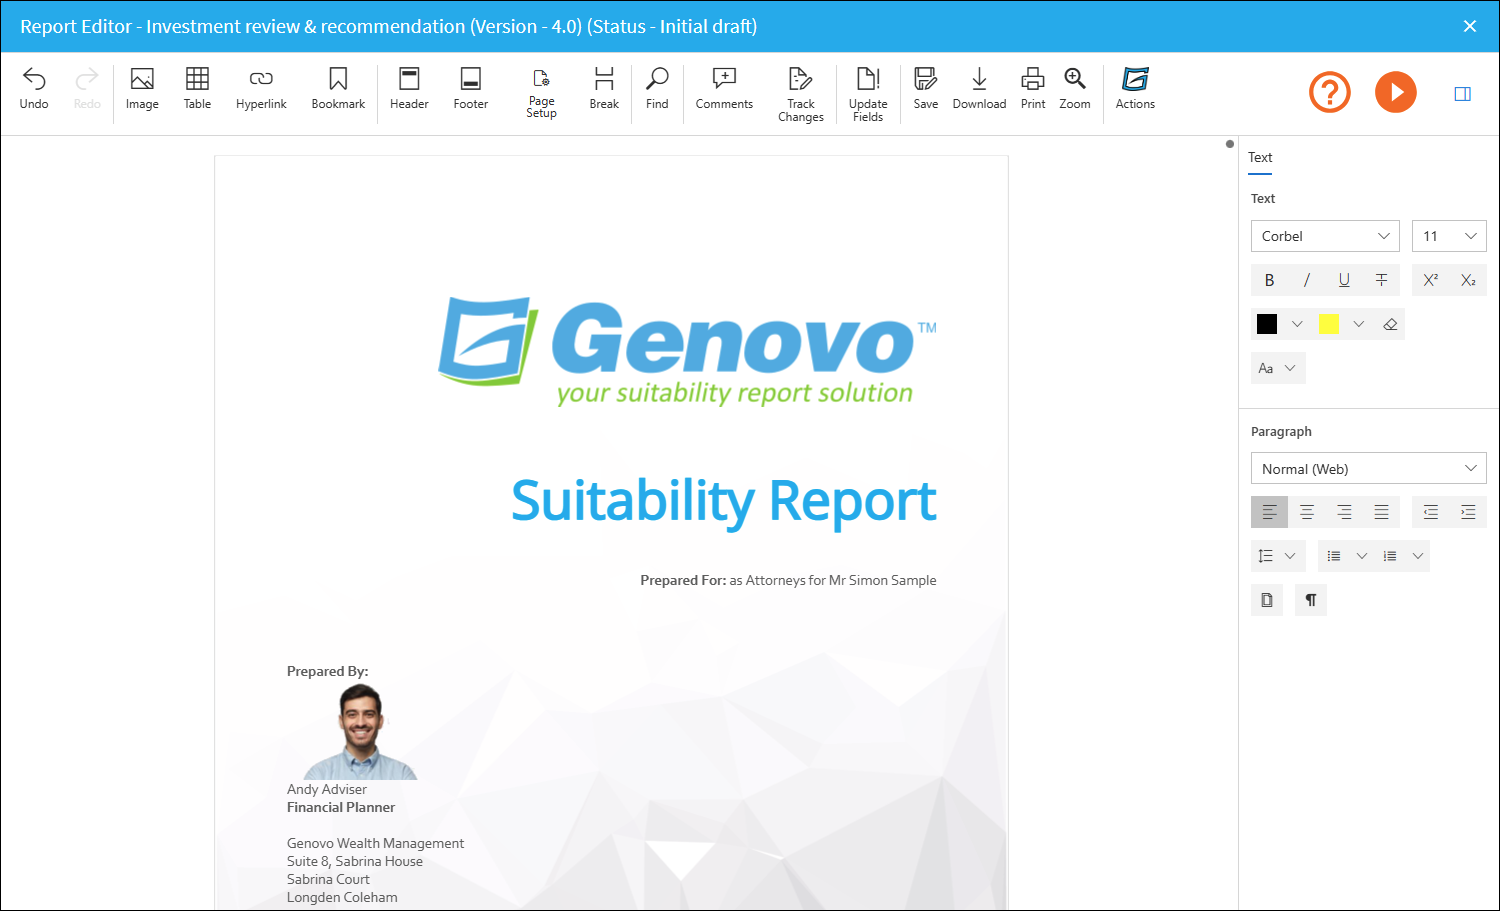Screen dimensions: 1500x911
Task: Switch to the Text tab
Action: pyautogui.click(x=1260, y=158)
